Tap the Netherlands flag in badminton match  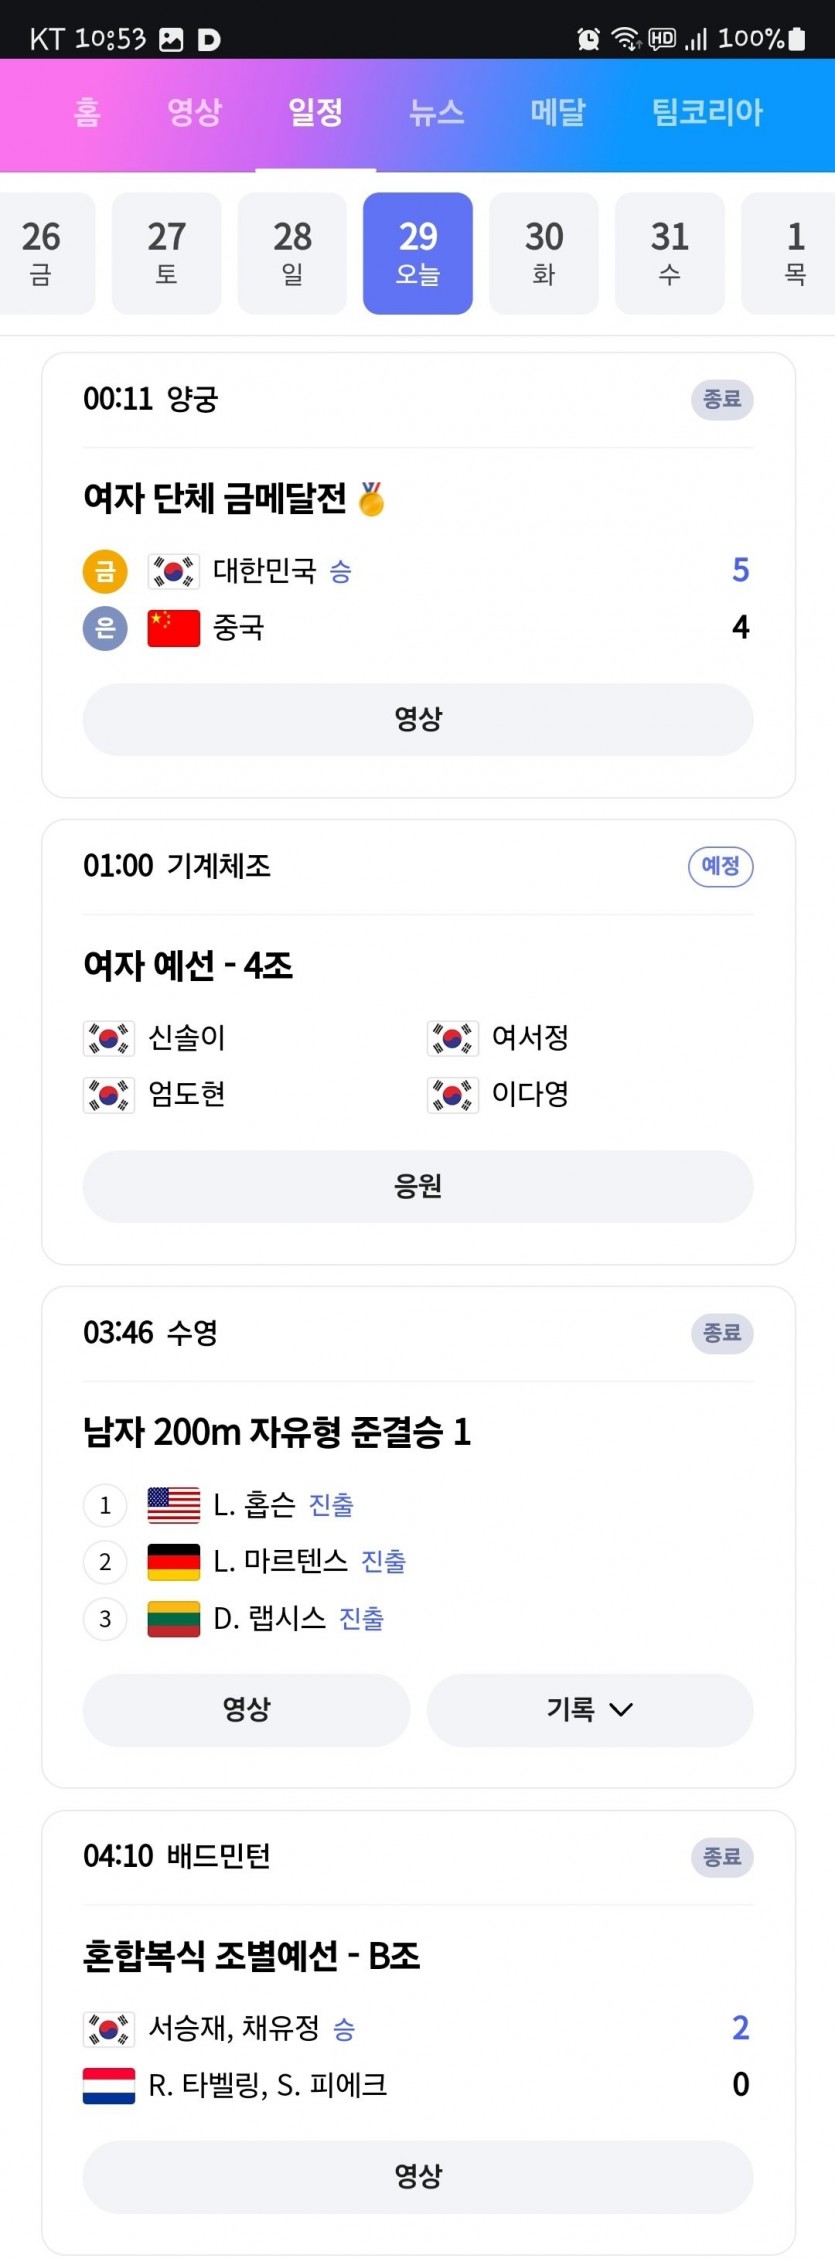pos(109,2086)
